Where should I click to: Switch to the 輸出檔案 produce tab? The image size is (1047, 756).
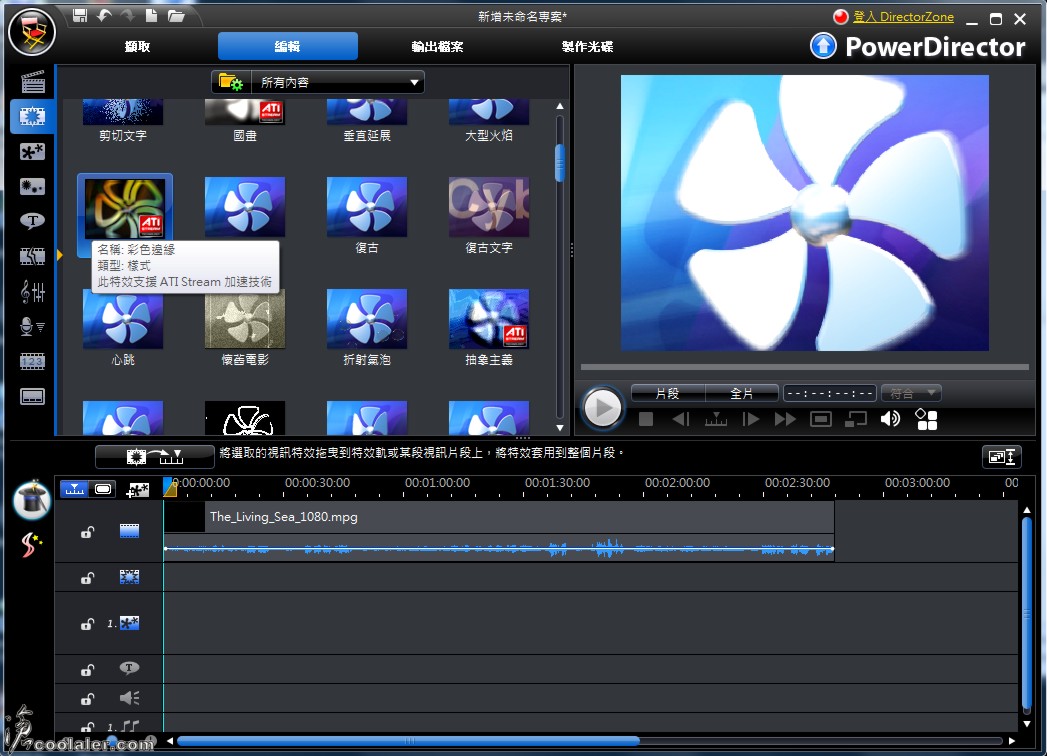437,46
